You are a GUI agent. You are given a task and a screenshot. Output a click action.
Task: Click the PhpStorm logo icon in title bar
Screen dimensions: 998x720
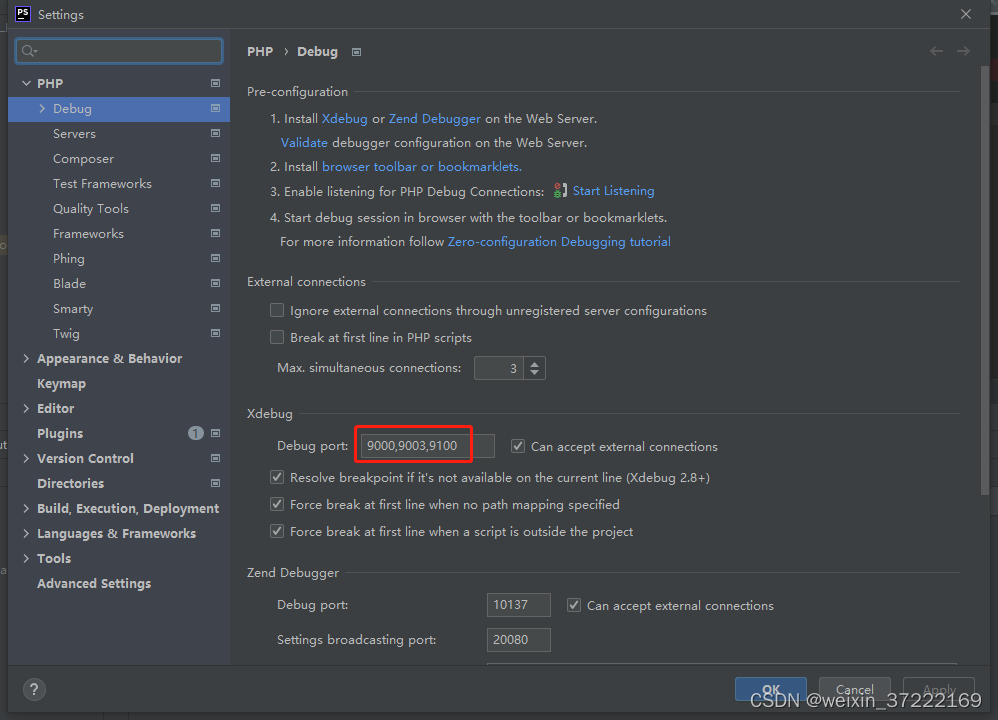(x=23, y=14)
